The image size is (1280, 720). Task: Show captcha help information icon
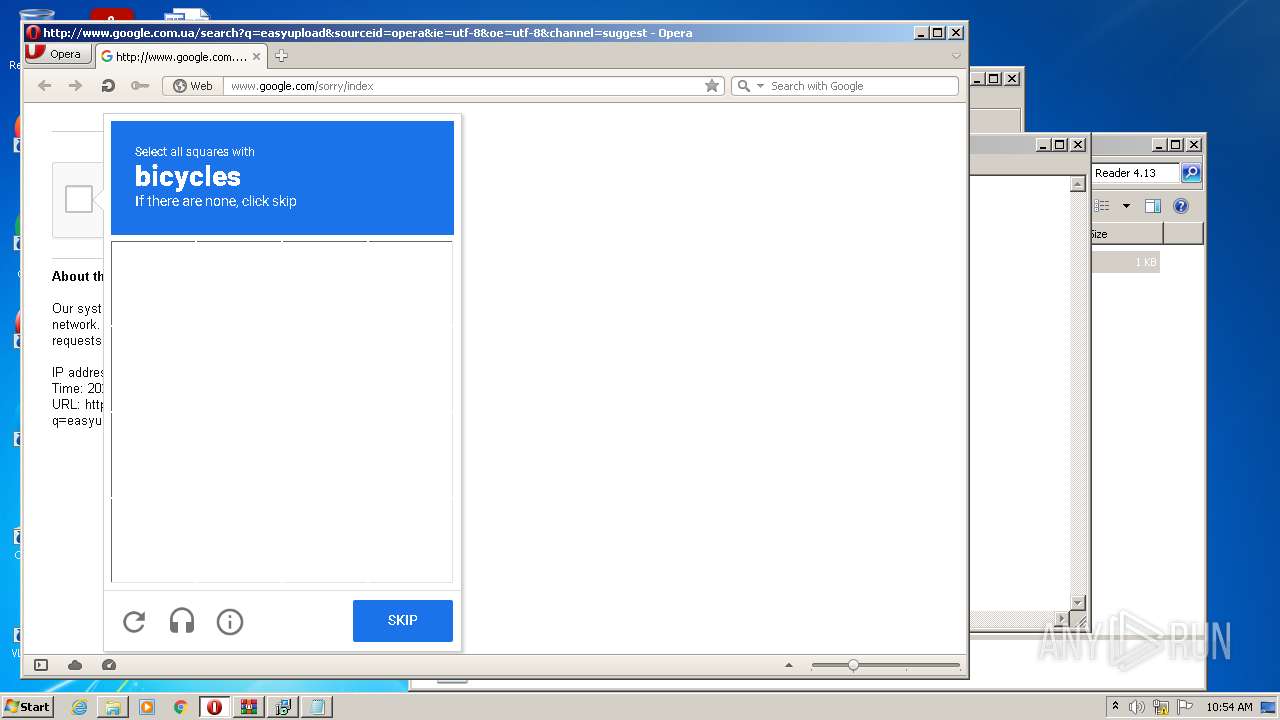pos(230,622)
